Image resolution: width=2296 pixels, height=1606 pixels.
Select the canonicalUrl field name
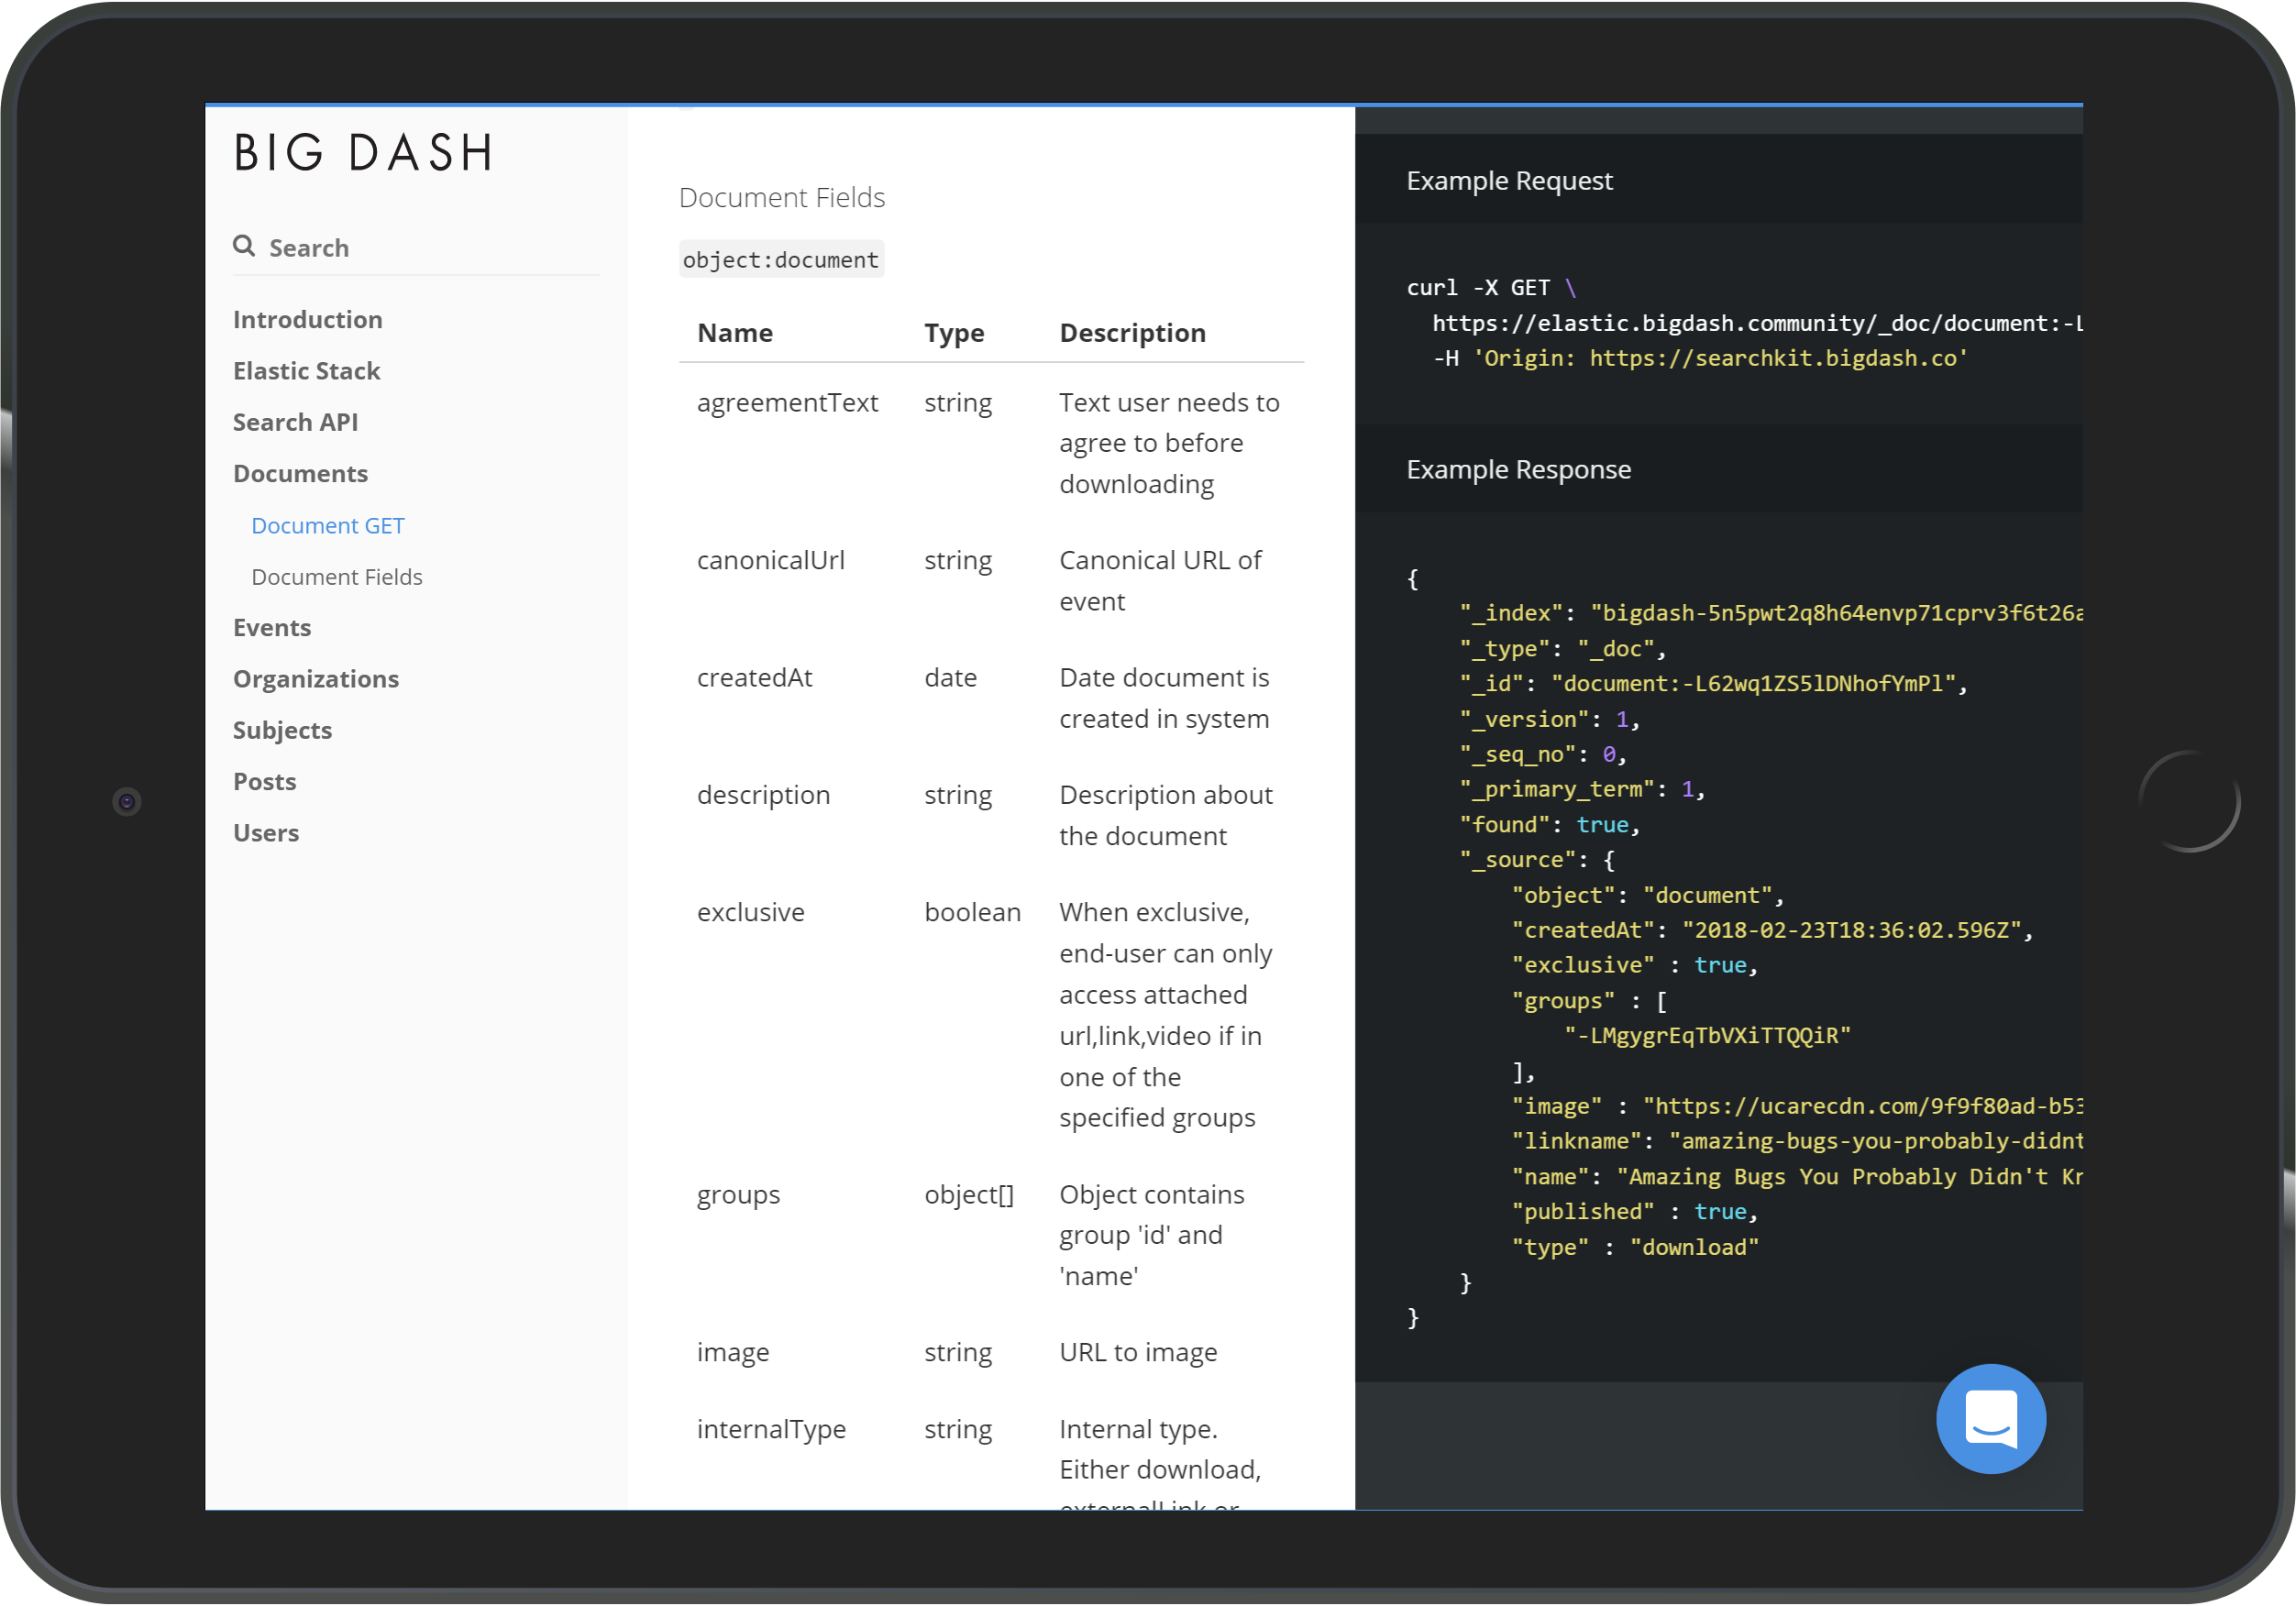point(771,561)
